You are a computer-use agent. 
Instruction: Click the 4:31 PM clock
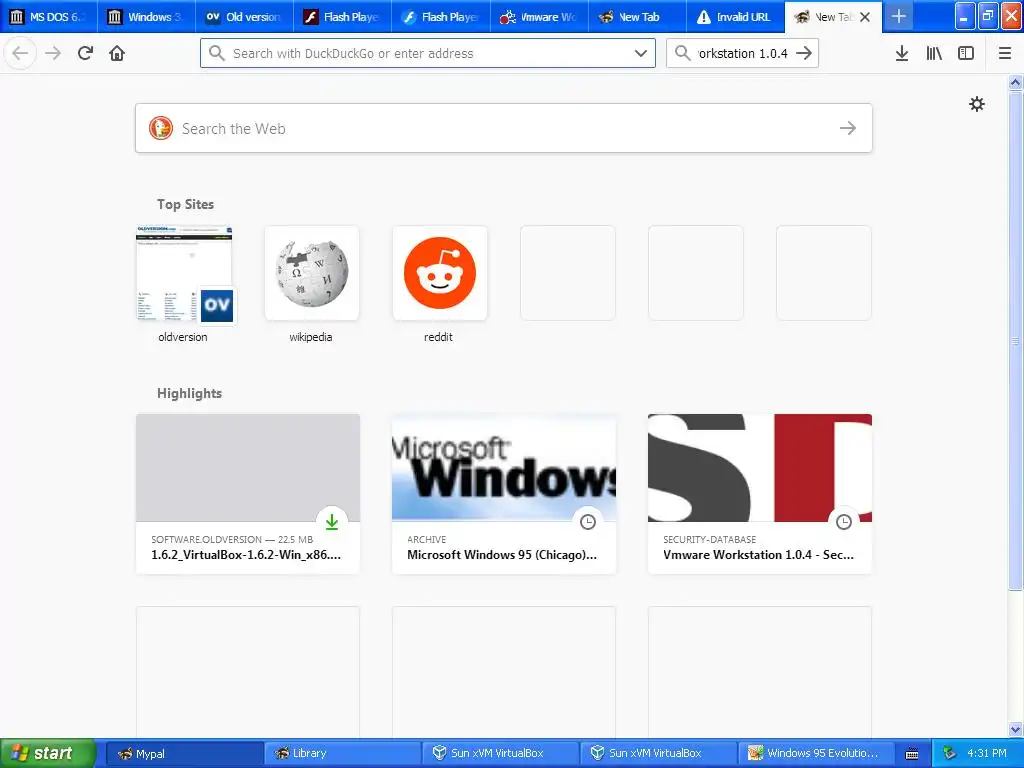[987, 753]
